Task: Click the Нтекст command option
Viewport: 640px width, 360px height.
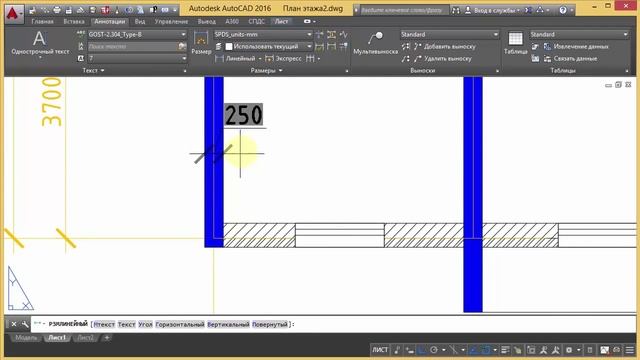Action: point(104,324)
